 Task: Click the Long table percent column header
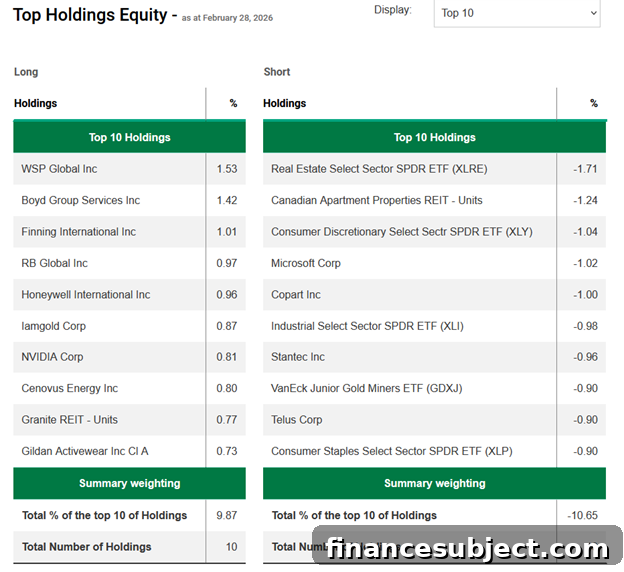point(233,103)
